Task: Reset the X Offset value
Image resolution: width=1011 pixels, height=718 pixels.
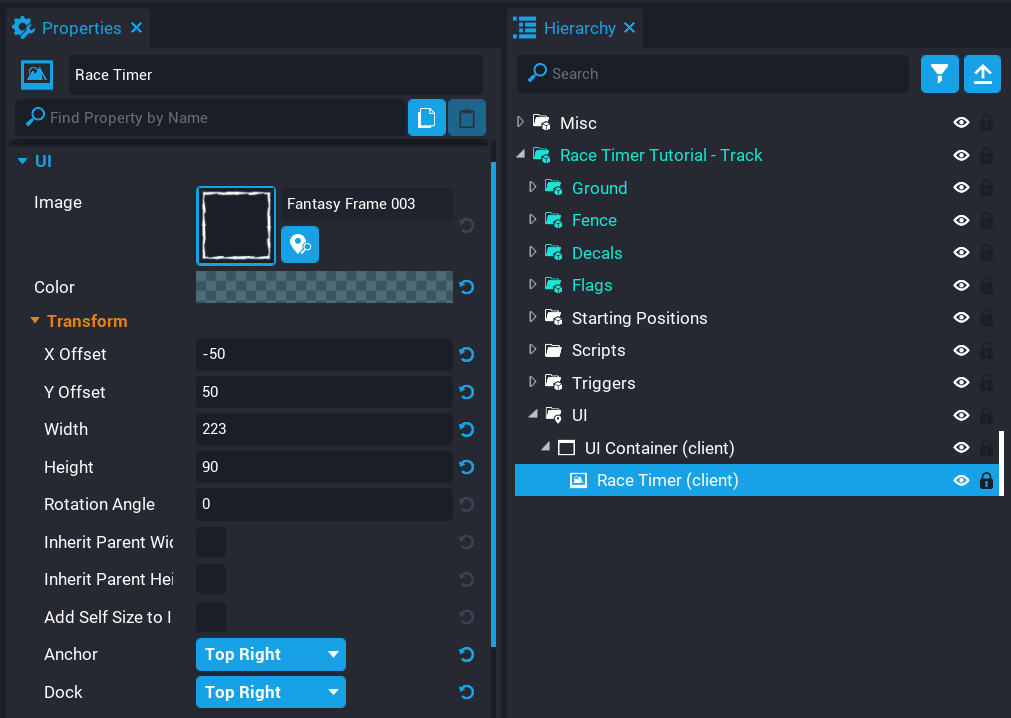Action: tap(466, 355)
